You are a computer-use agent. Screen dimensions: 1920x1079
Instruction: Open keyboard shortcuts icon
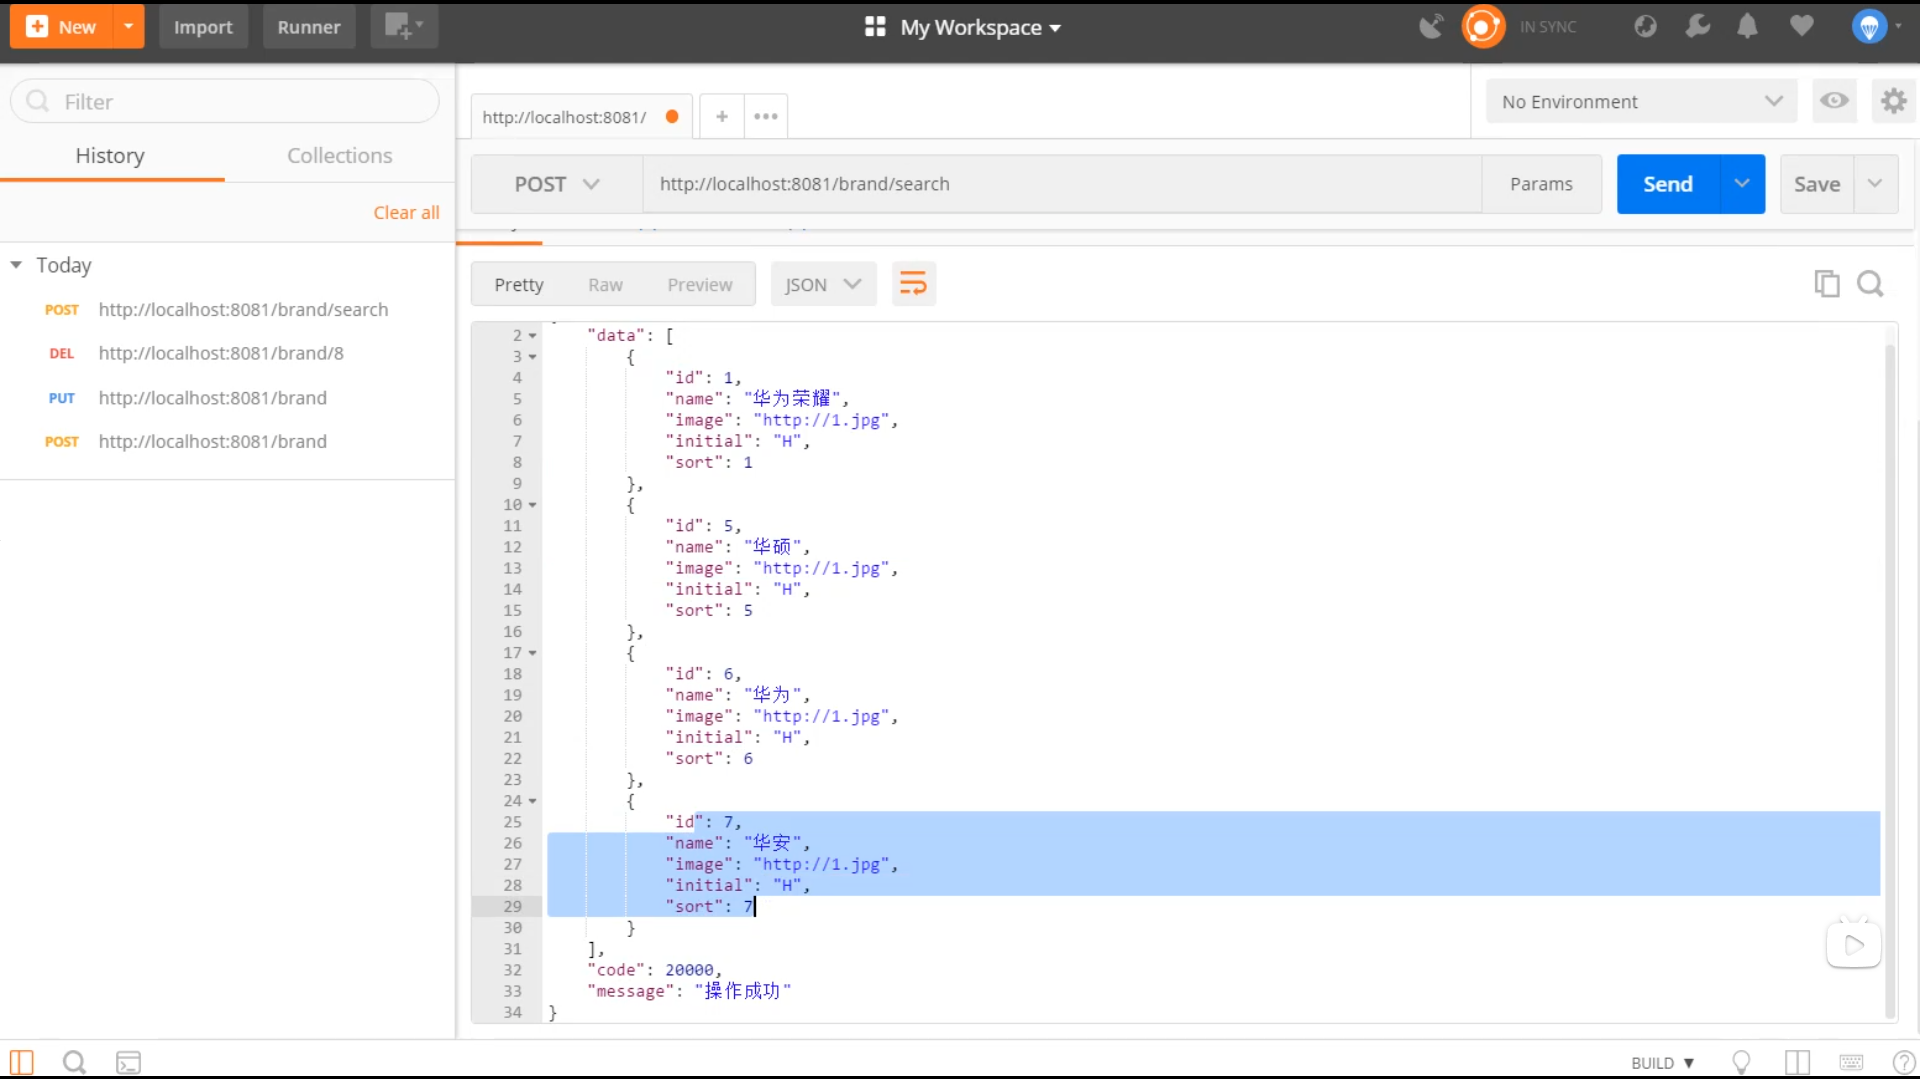point(1851,1062)
